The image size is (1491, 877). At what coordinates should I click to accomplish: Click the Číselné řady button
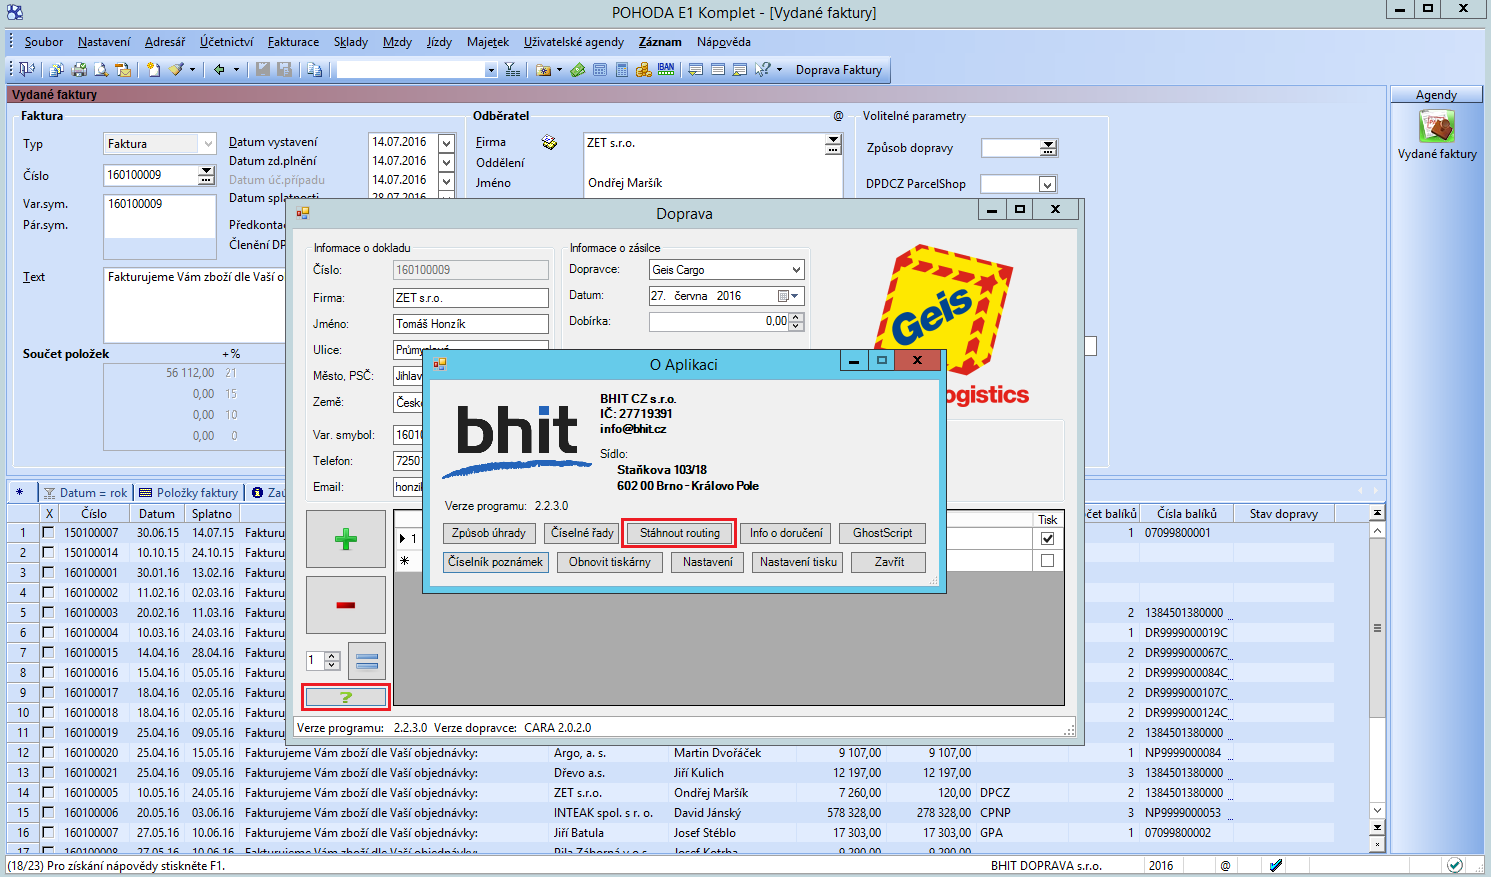(x=583, y=533)
